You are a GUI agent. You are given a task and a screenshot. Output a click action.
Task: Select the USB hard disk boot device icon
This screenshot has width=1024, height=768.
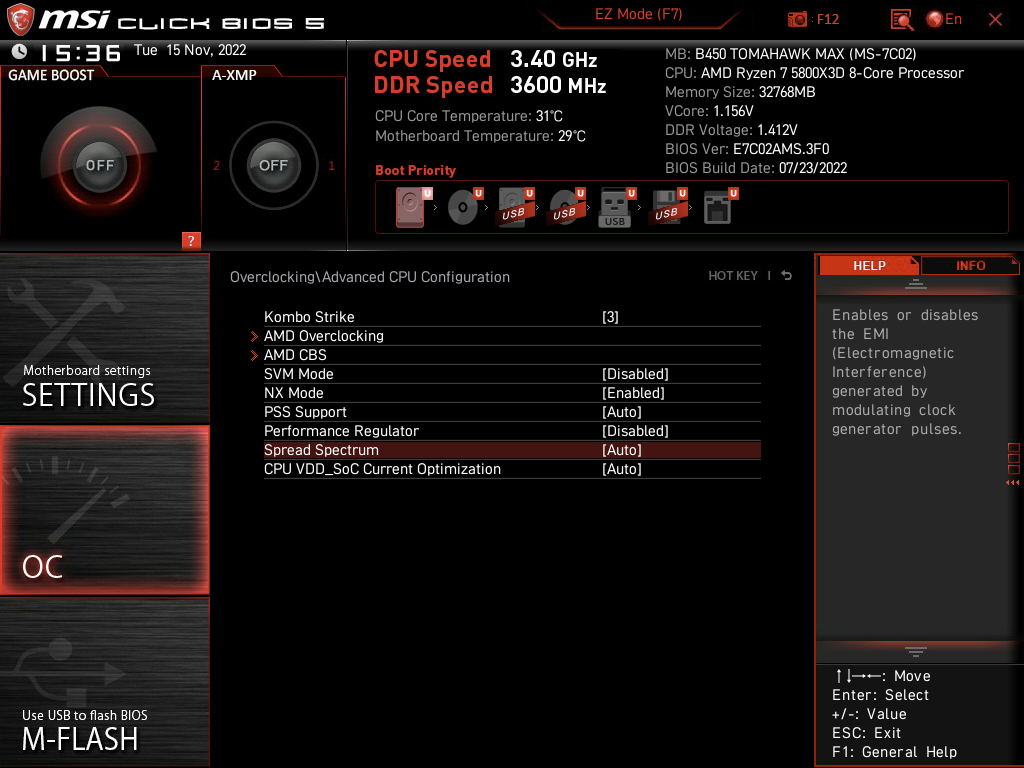(515, 207)
